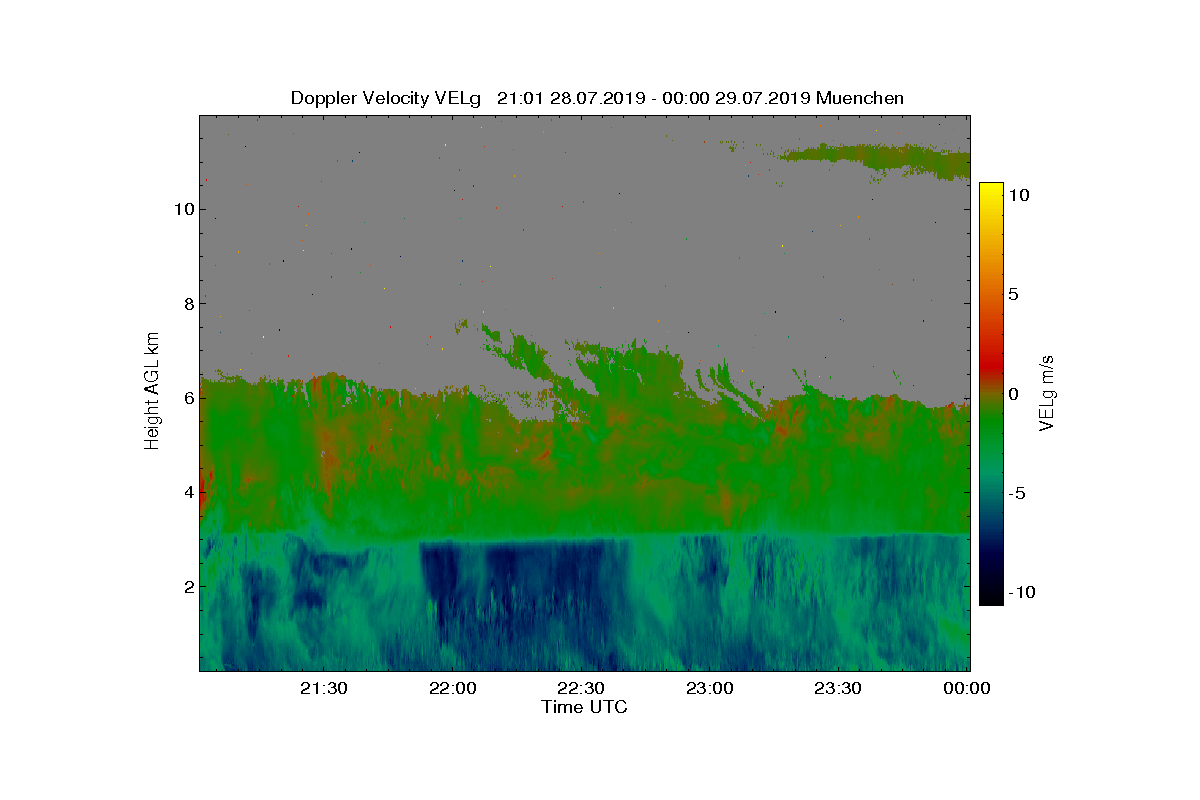Click the height tick label 4
This screenshot has height=800, width=1200.
point(187,492)
